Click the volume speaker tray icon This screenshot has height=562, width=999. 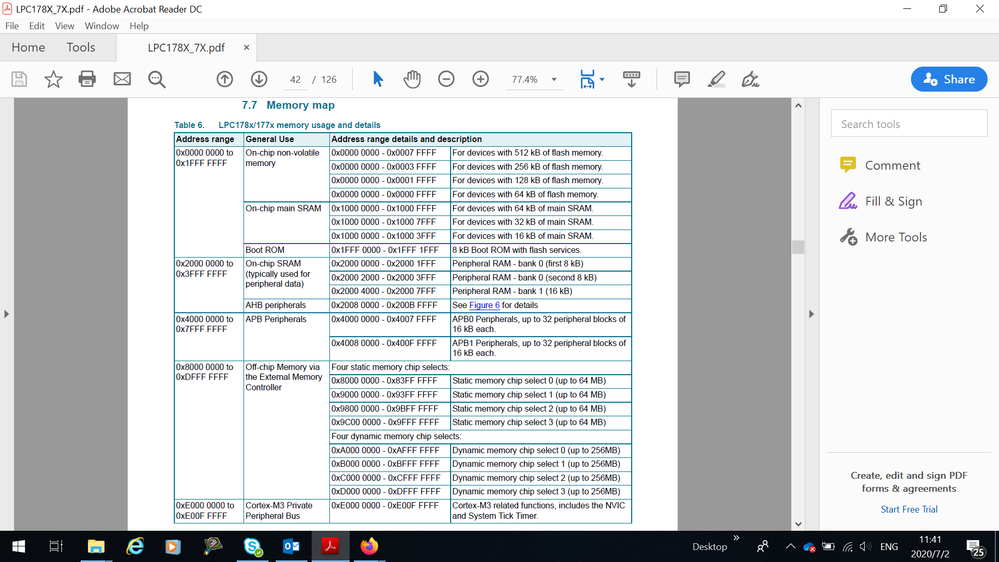click(x=865, y=547)
